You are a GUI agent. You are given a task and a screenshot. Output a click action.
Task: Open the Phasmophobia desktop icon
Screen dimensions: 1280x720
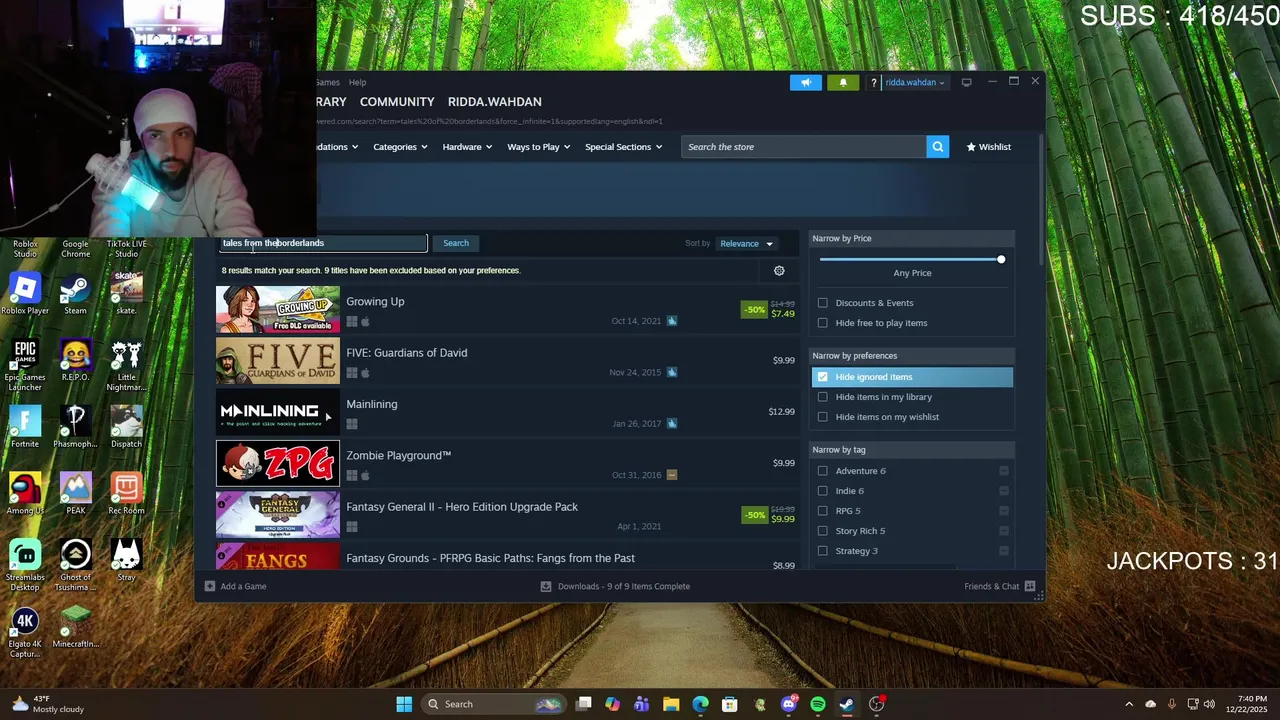[75, 427]
